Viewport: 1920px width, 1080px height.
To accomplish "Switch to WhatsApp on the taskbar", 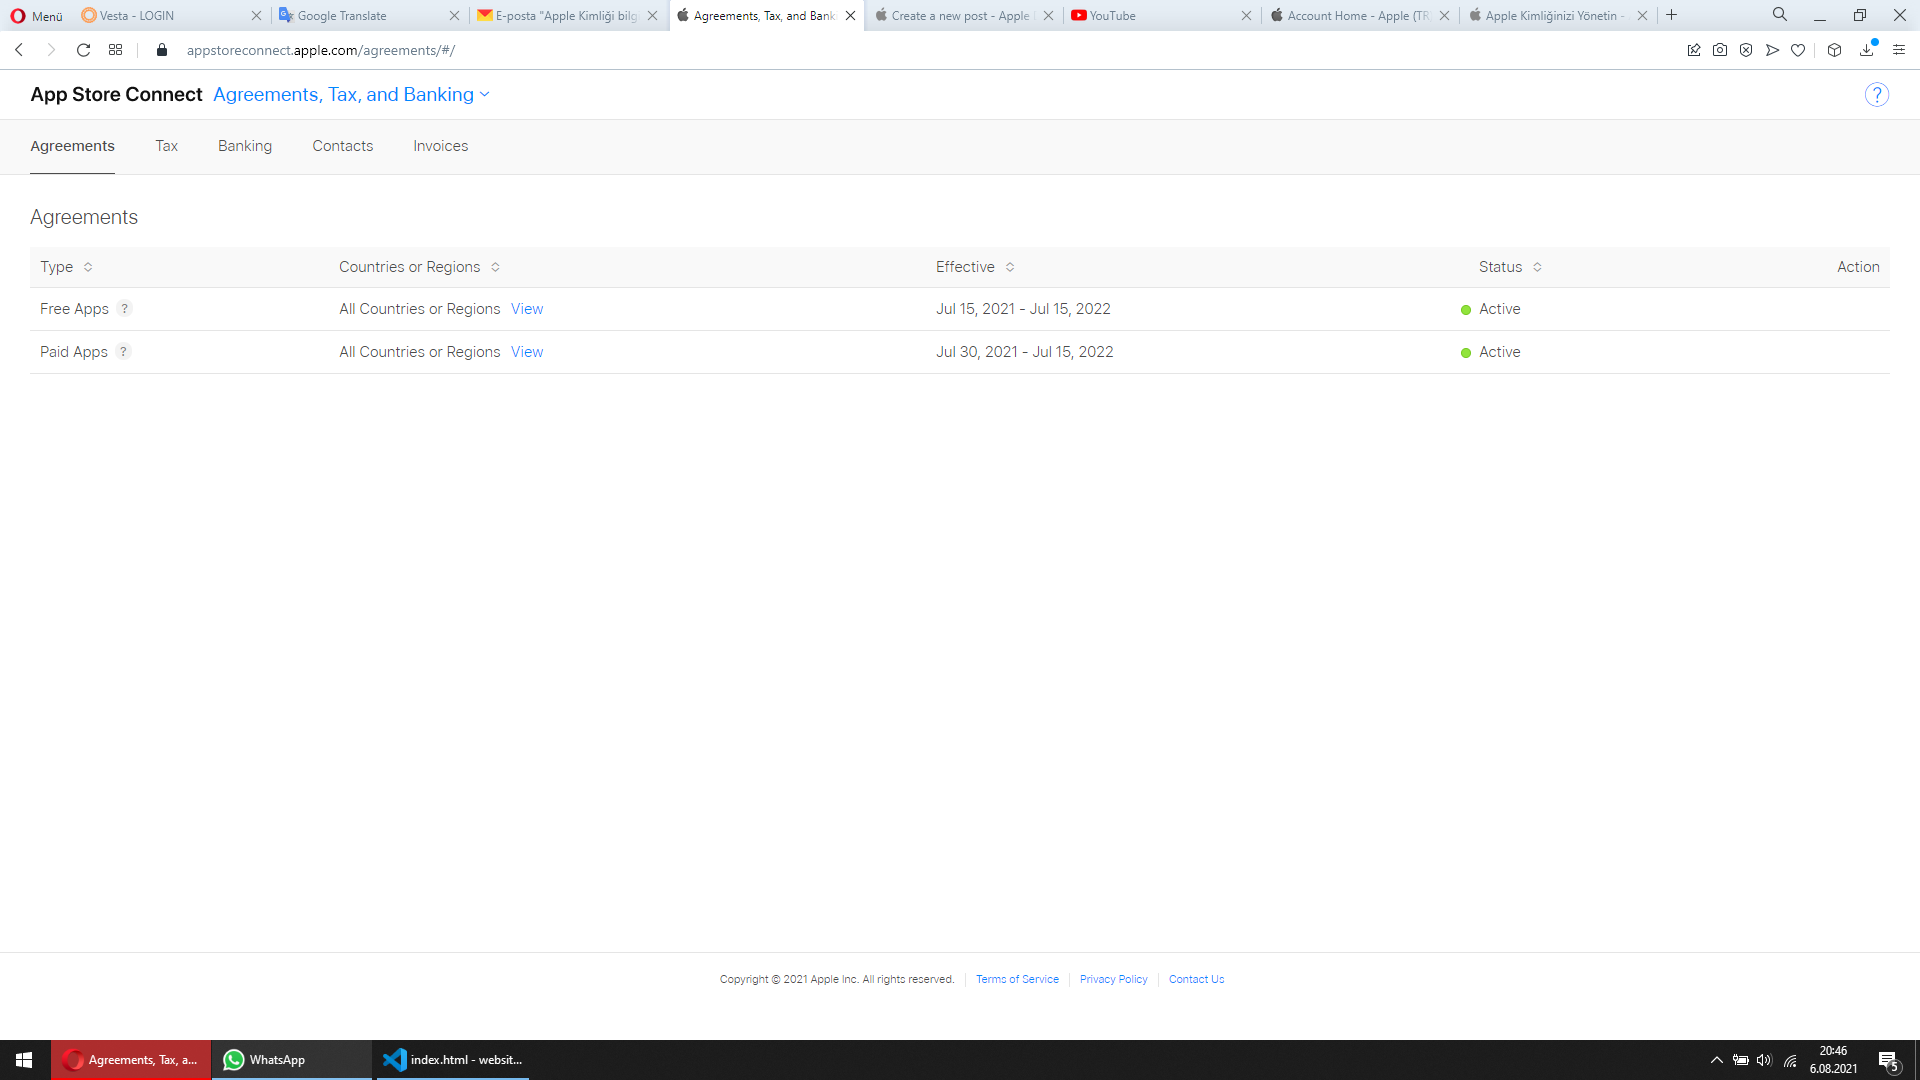I will tap(292, 1060).
